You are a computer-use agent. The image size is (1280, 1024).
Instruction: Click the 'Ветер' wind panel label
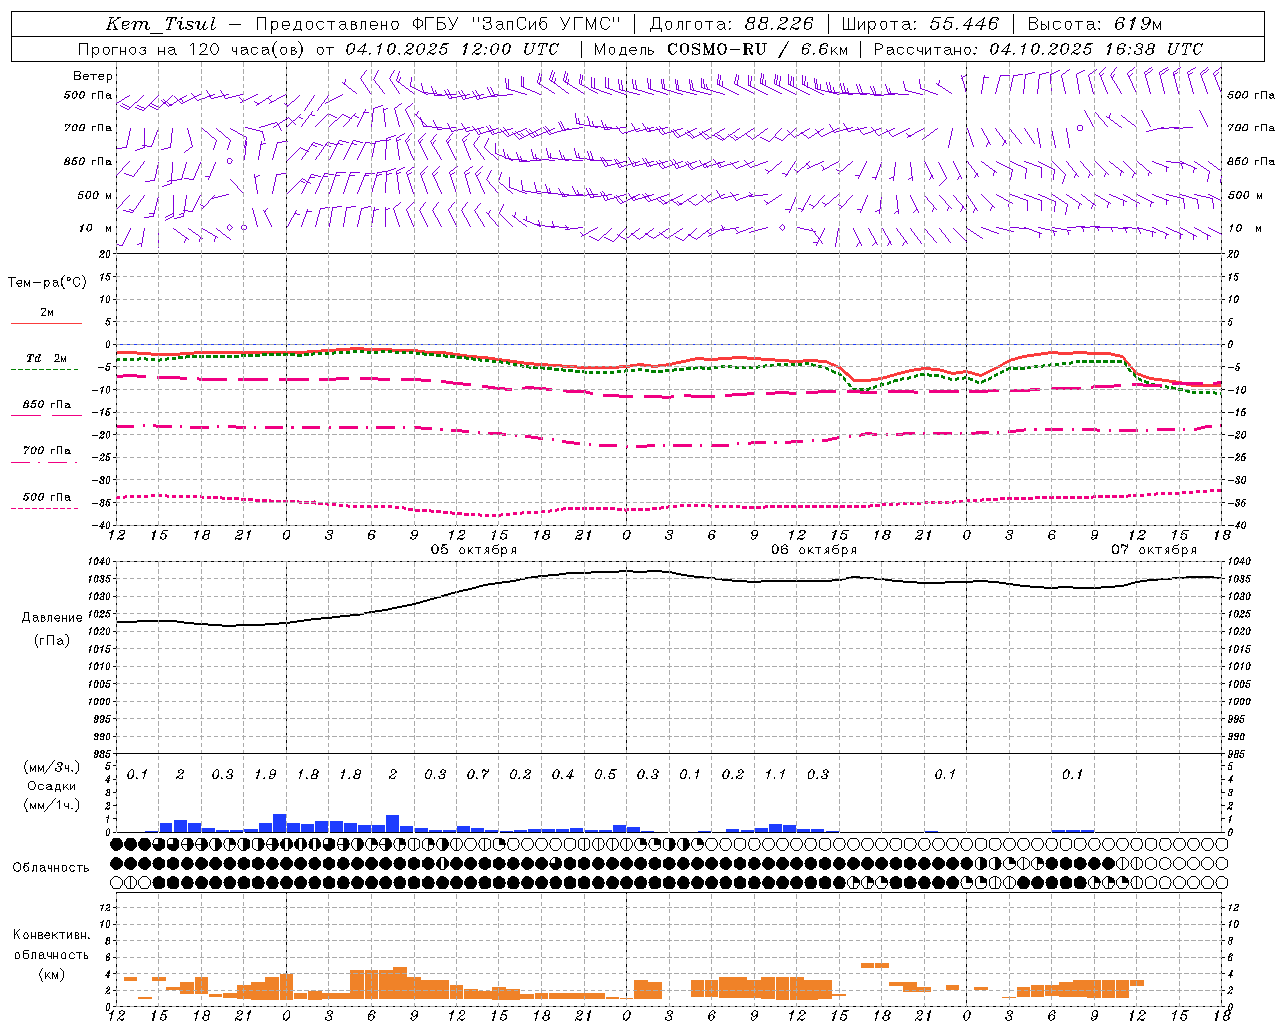[93, 76]
